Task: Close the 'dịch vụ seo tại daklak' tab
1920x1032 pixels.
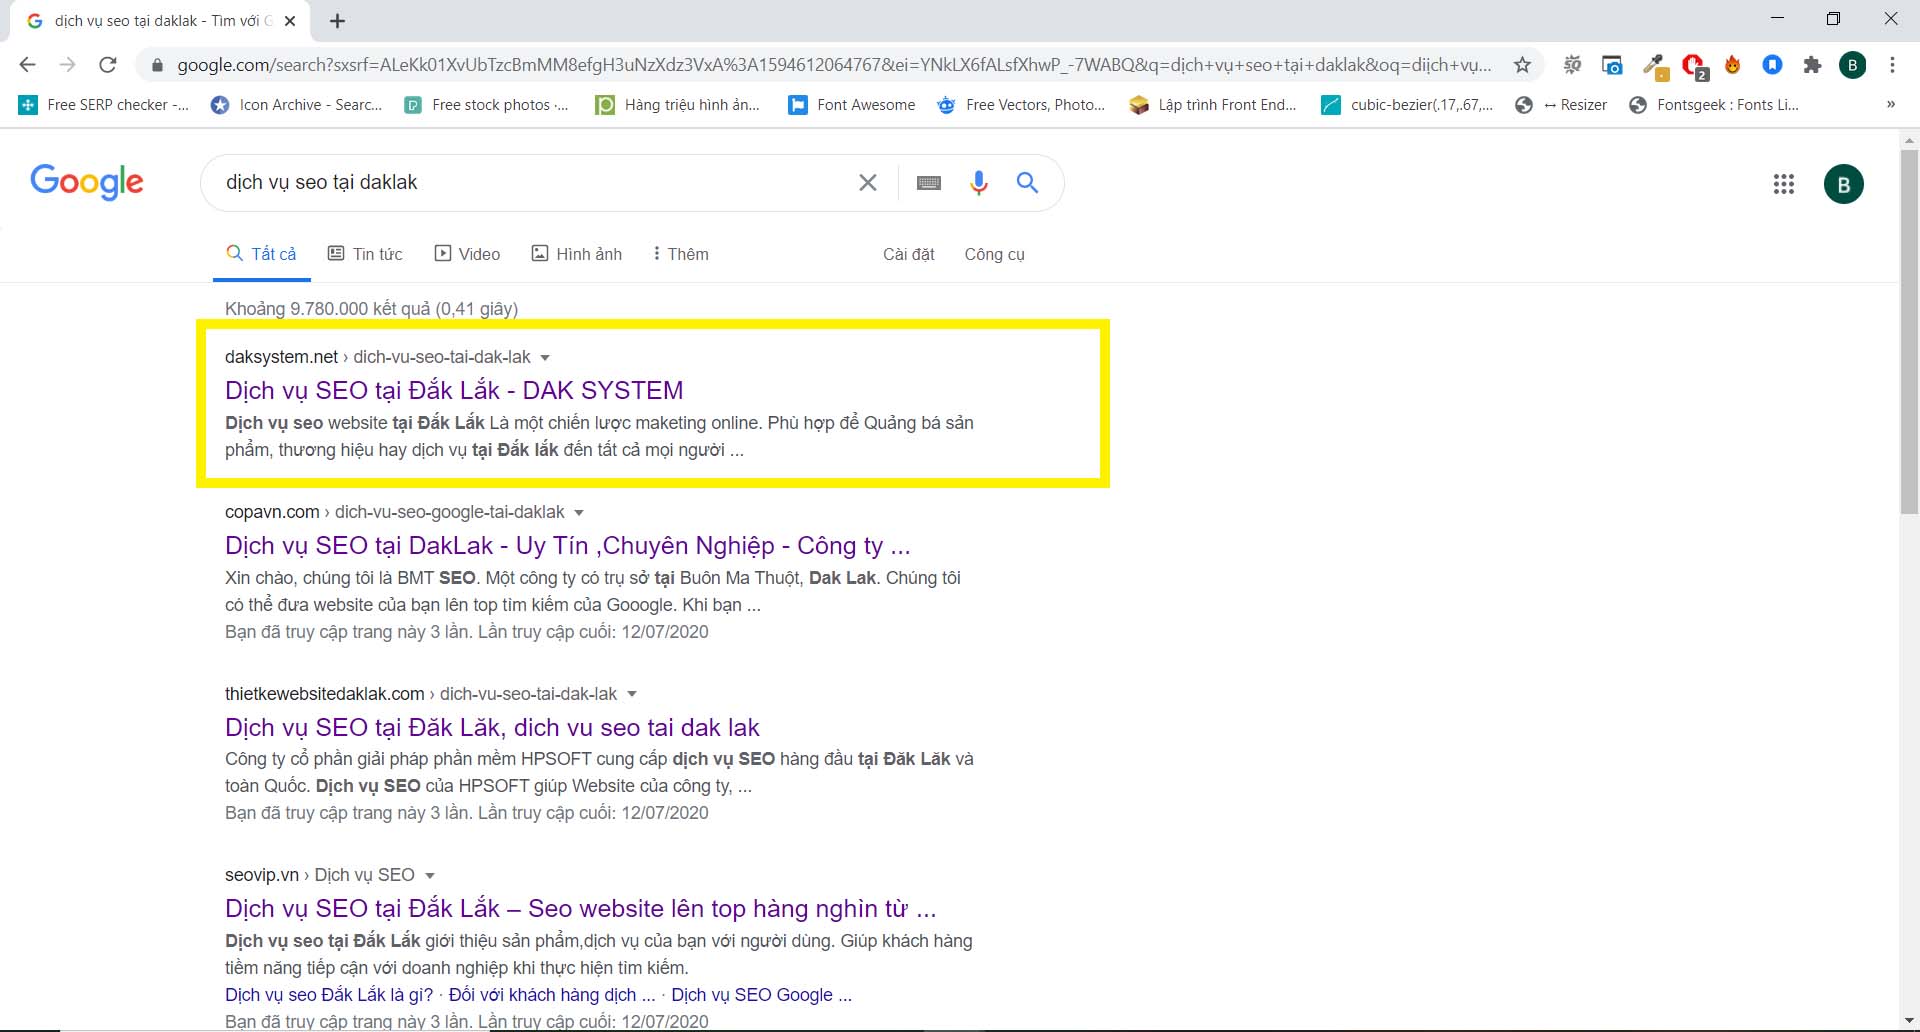Action: pyautogui.click(x=290, y=21)
